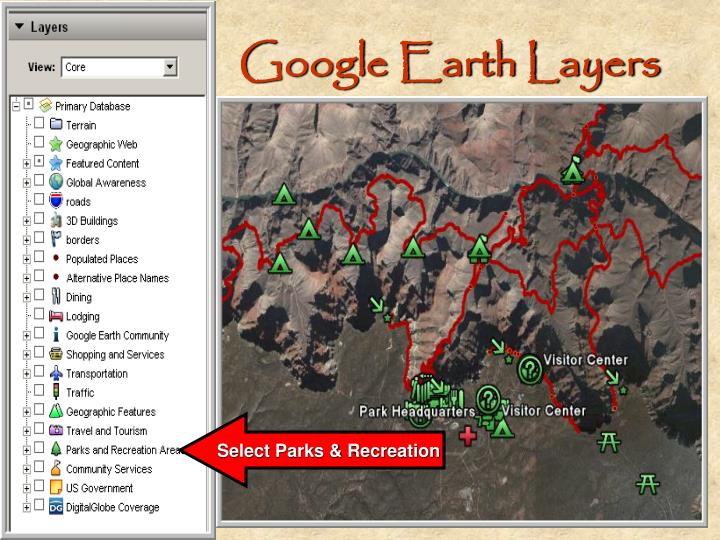Click the Google Earth Community info icon

pyautogui.click(x=56, y=335)
